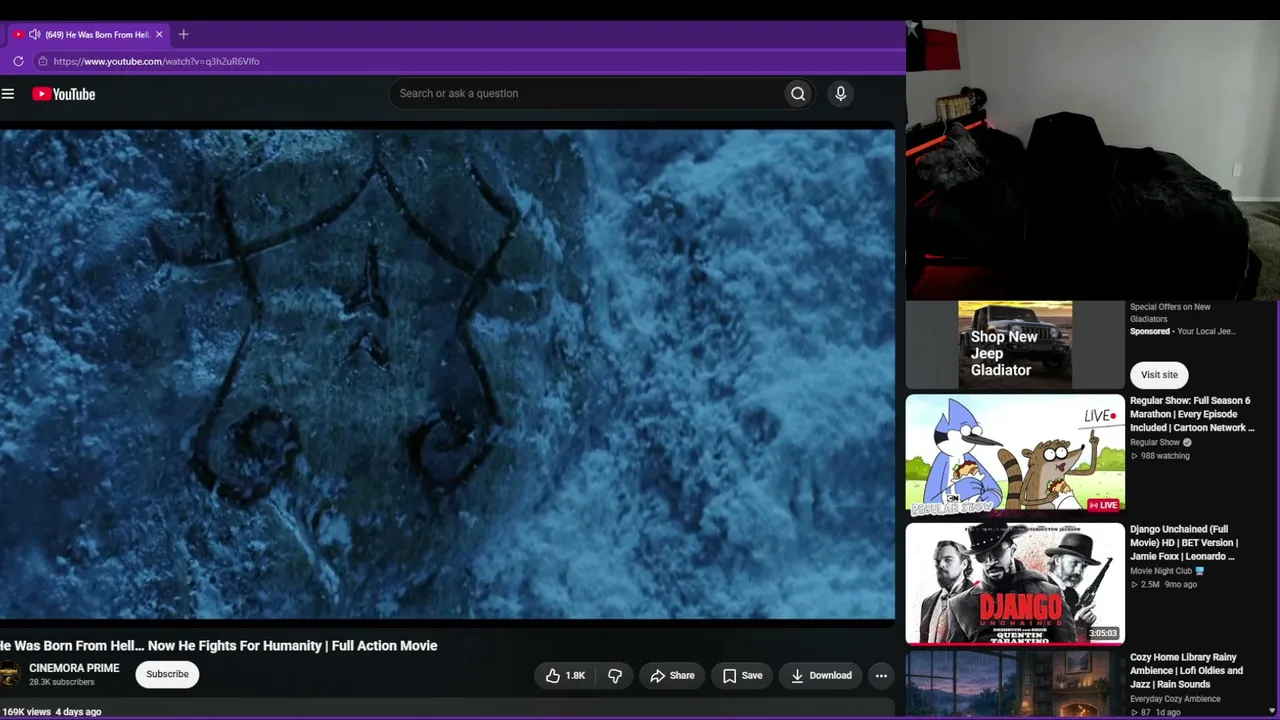
Task: Click the 3:05:03 duration badge on Django
Action: (1103, 634)
